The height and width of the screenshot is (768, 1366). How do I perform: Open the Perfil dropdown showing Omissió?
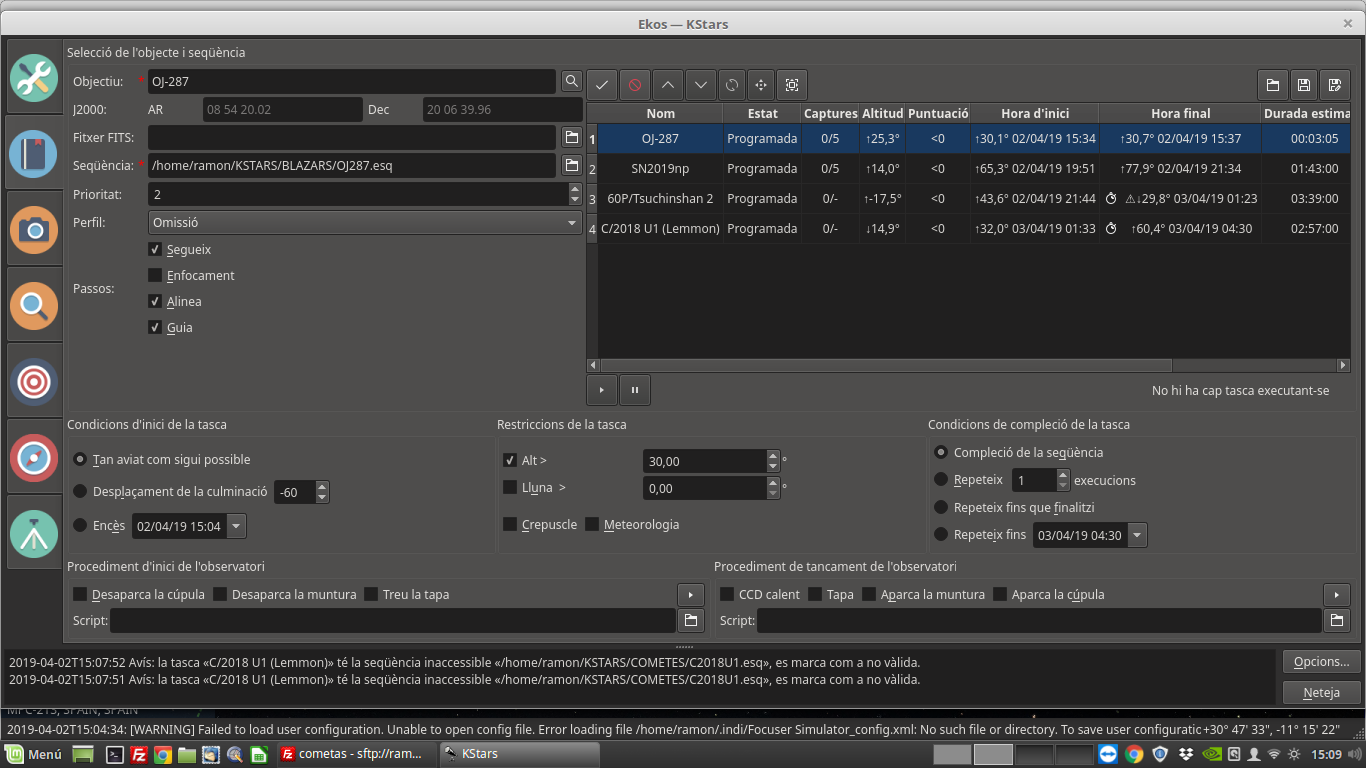coord(365,223)
